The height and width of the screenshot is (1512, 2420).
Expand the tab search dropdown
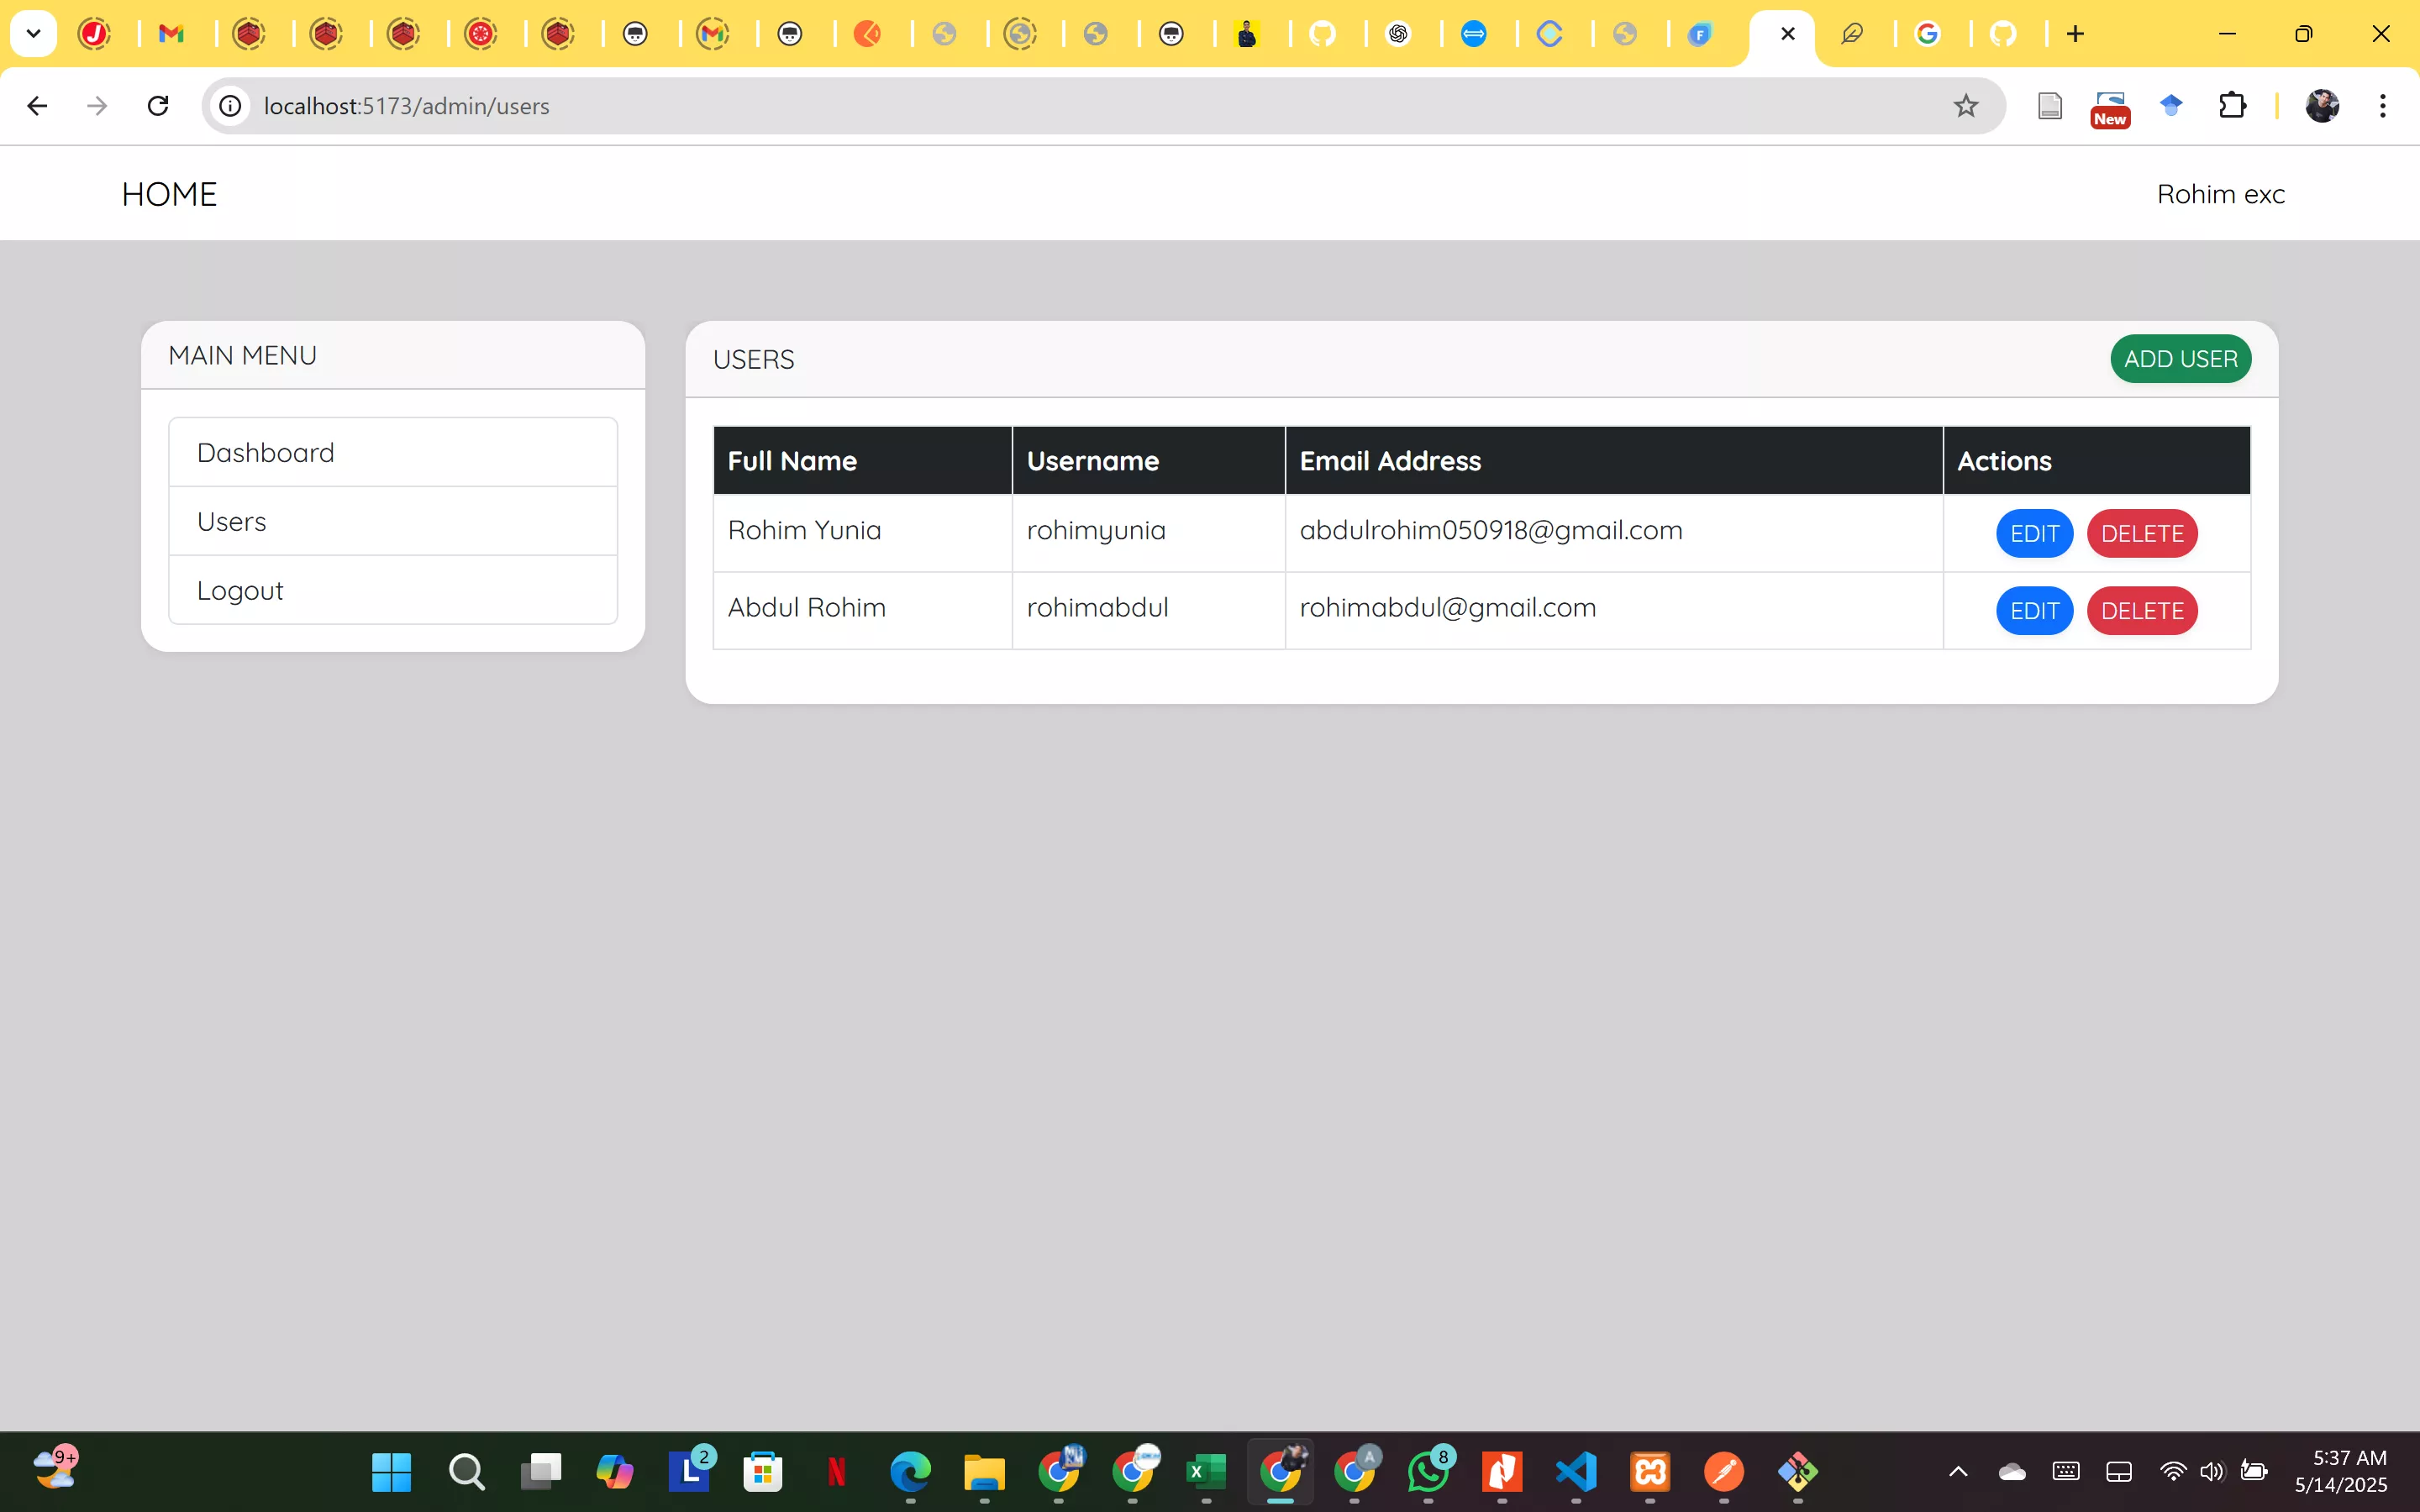tap(33, 34)
